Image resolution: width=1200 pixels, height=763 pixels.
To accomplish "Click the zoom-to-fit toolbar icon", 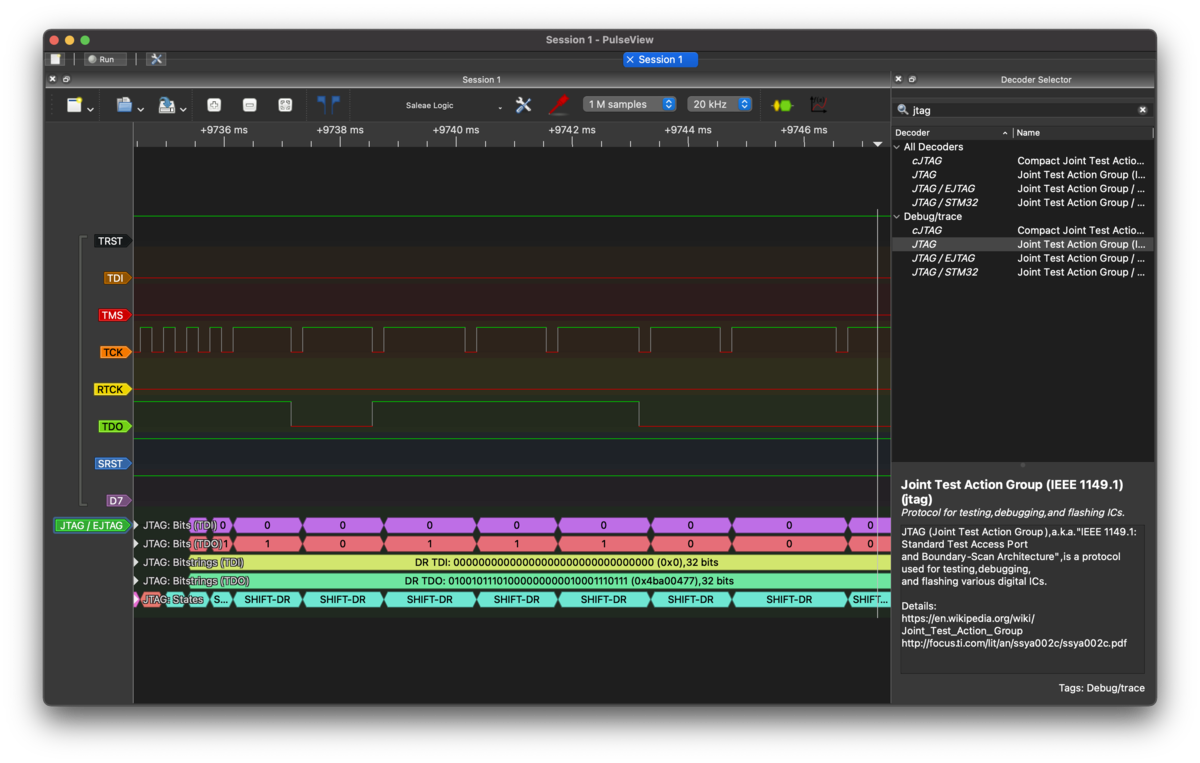I will coord(285,105).
